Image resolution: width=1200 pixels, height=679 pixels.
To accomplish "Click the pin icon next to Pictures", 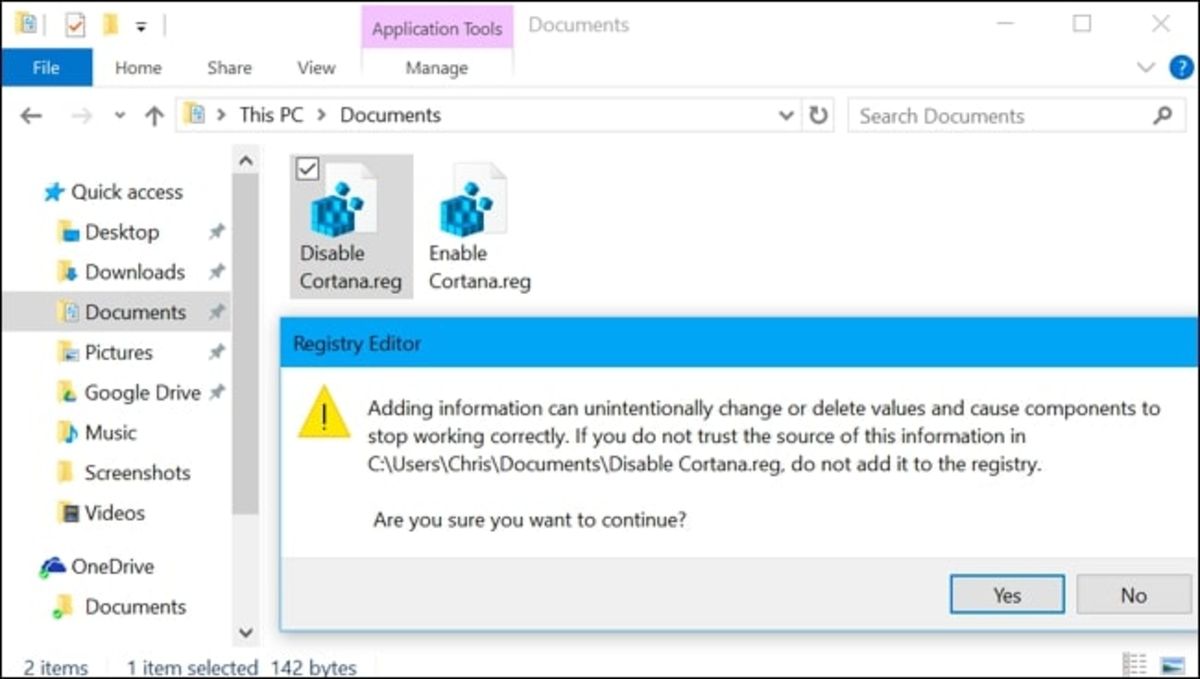I will click(x=215, y=352).
